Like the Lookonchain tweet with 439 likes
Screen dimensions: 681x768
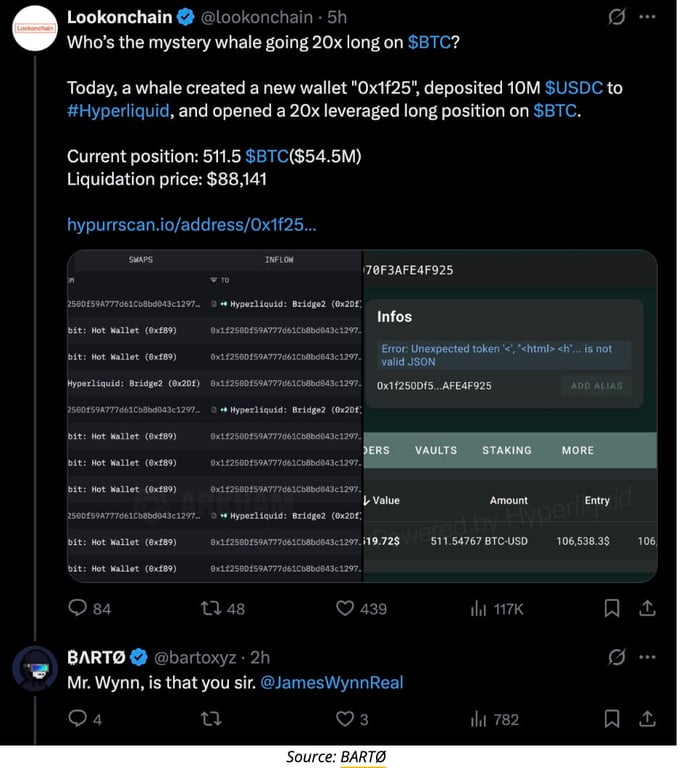point(361,608)
